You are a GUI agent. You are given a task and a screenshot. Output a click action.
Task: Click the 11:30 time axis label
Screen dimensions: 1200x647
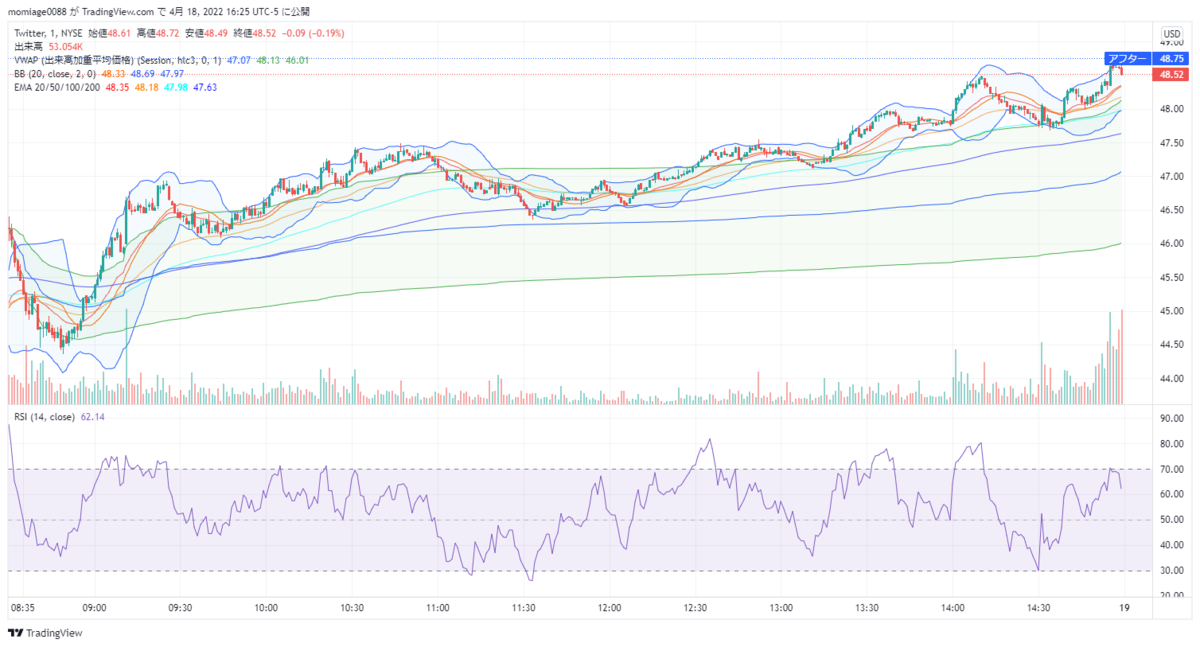pos(524,607)
